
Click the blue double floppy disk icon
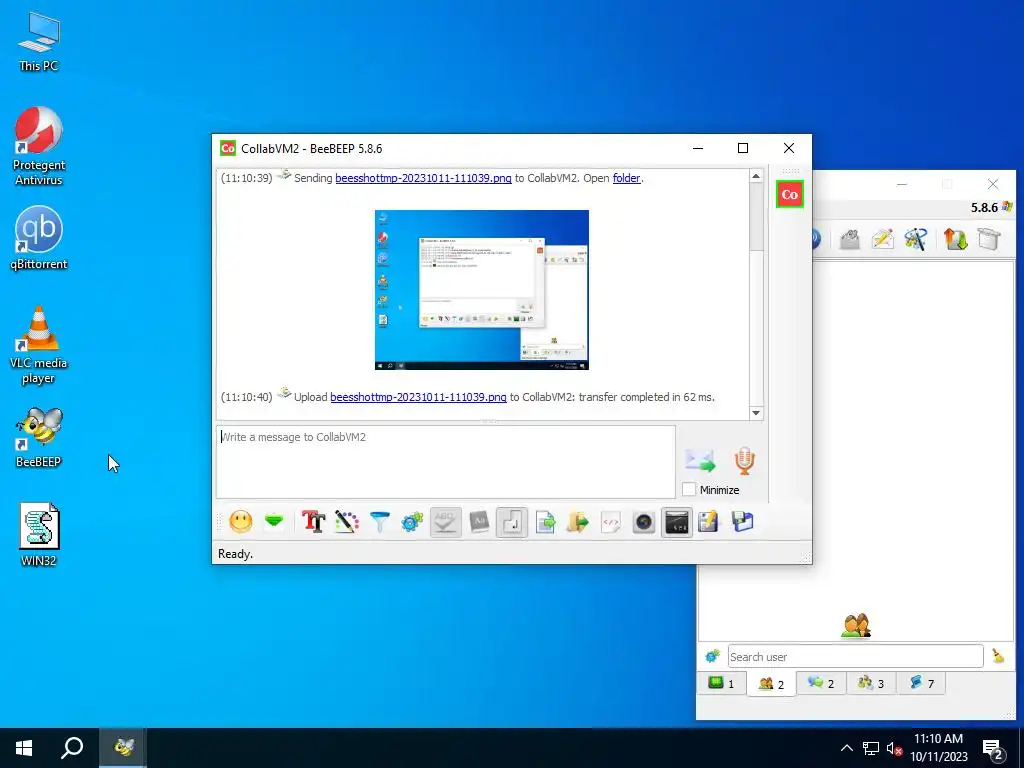pos(743,522)
